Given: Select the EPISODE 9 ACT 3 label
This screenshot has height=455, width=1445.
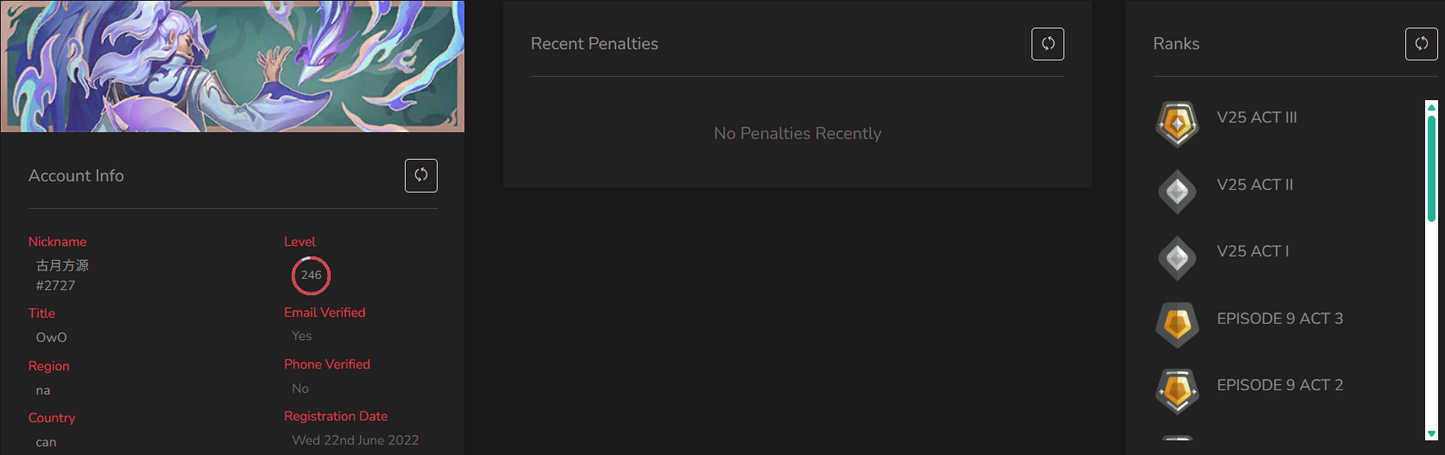Looking at the screenshot, I should coord(1280,318).
